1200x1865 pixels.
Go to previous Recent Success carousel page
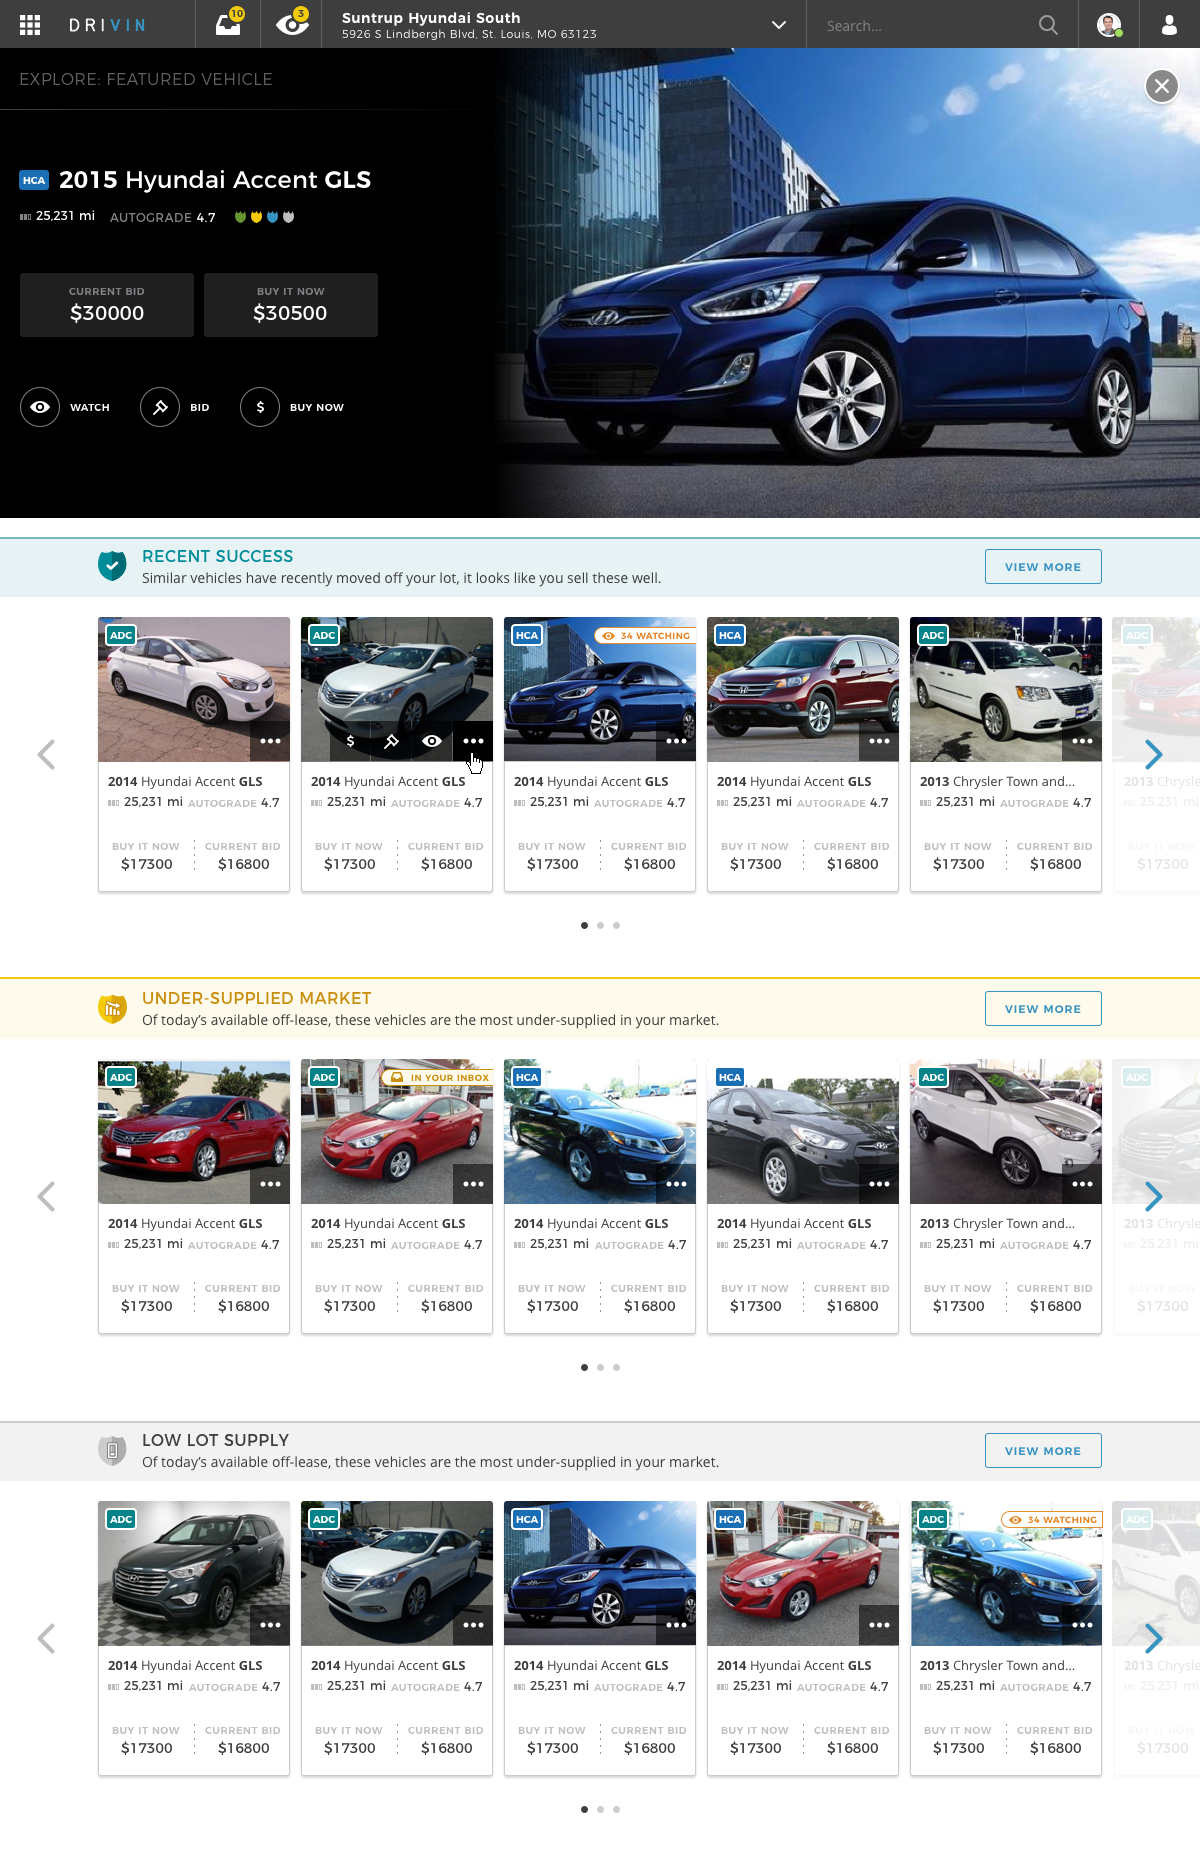point(46,754)
